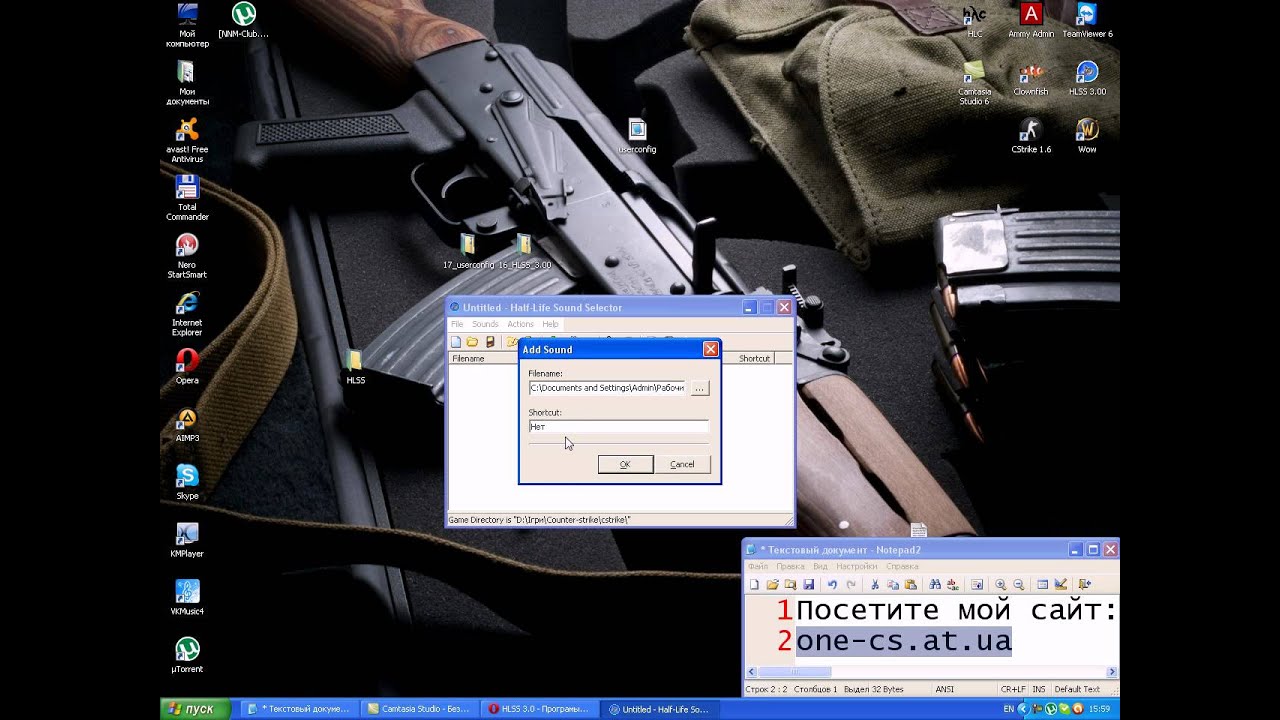Open Справка menu in Notepad2
This screenshot has width=1280, height=720.
click(x=902, y=567)
